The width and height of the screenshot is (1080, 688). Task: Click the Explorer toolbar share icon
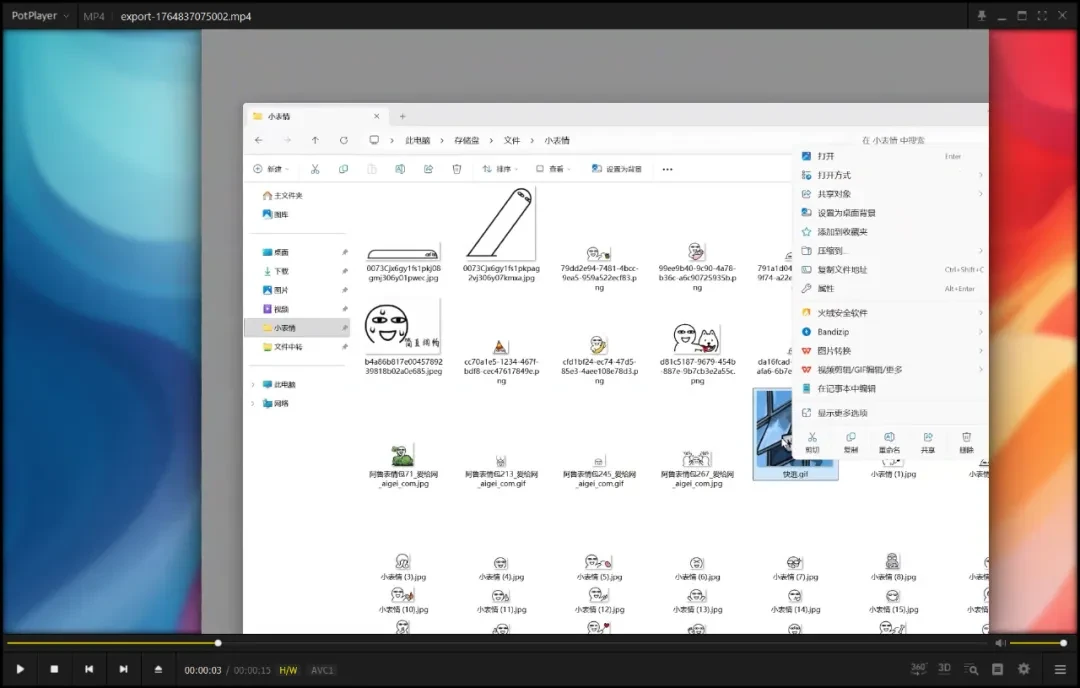[428, 169]
